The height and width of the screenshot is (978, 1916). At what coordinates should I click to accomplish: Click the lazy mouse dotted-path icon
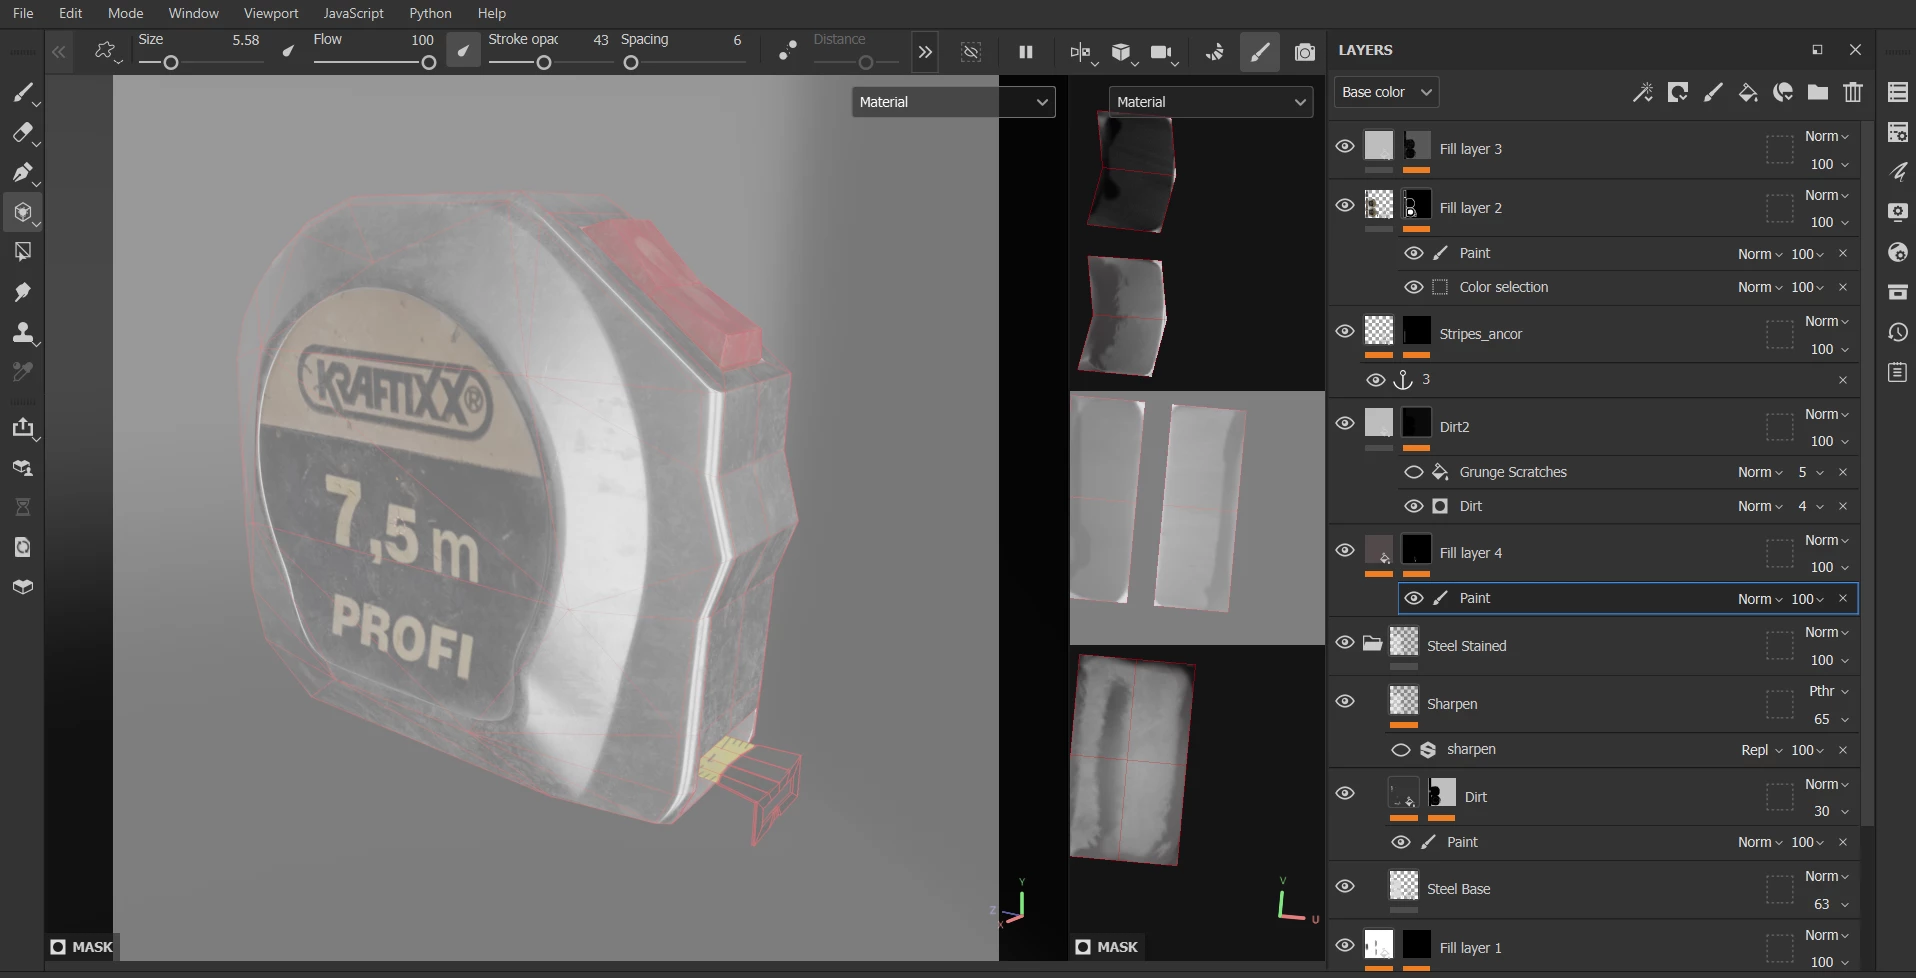788,52
